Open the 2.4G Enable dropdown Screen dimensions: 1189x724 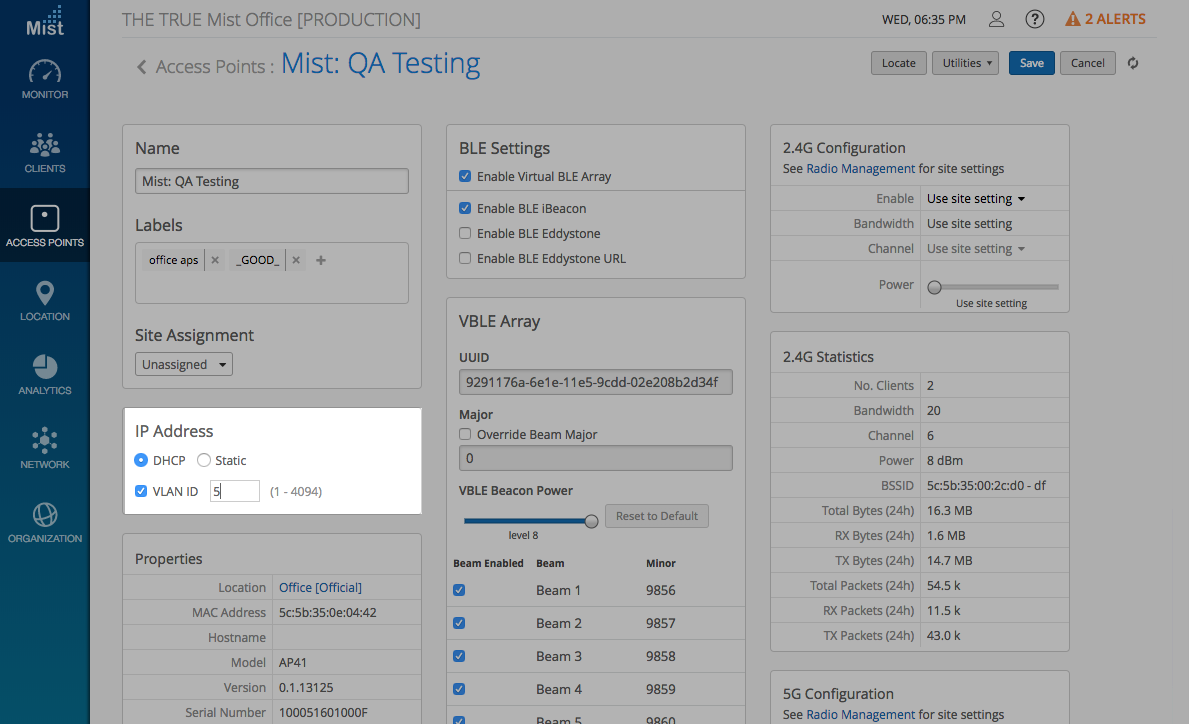coord(975,199)
